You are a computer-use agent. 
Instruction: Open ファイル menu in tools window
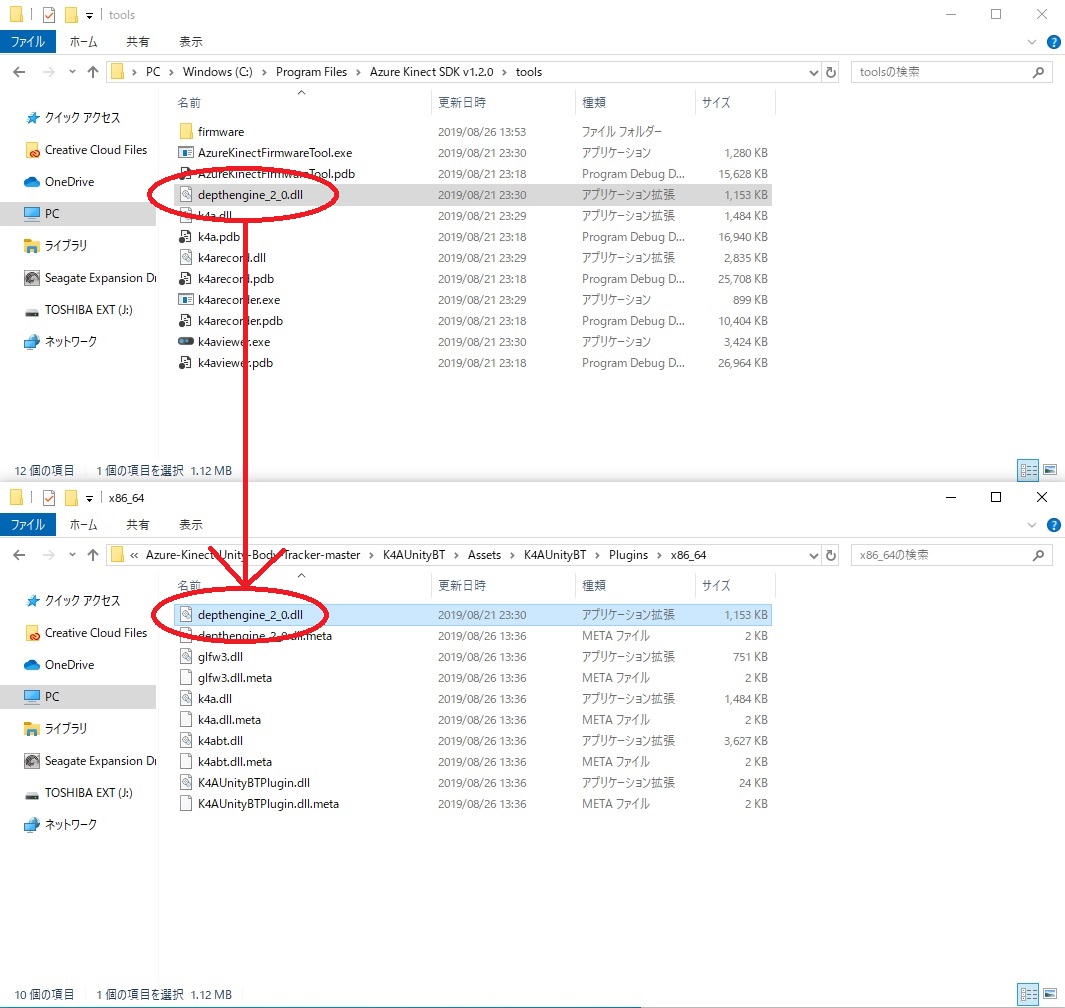[x=28, y=42]
